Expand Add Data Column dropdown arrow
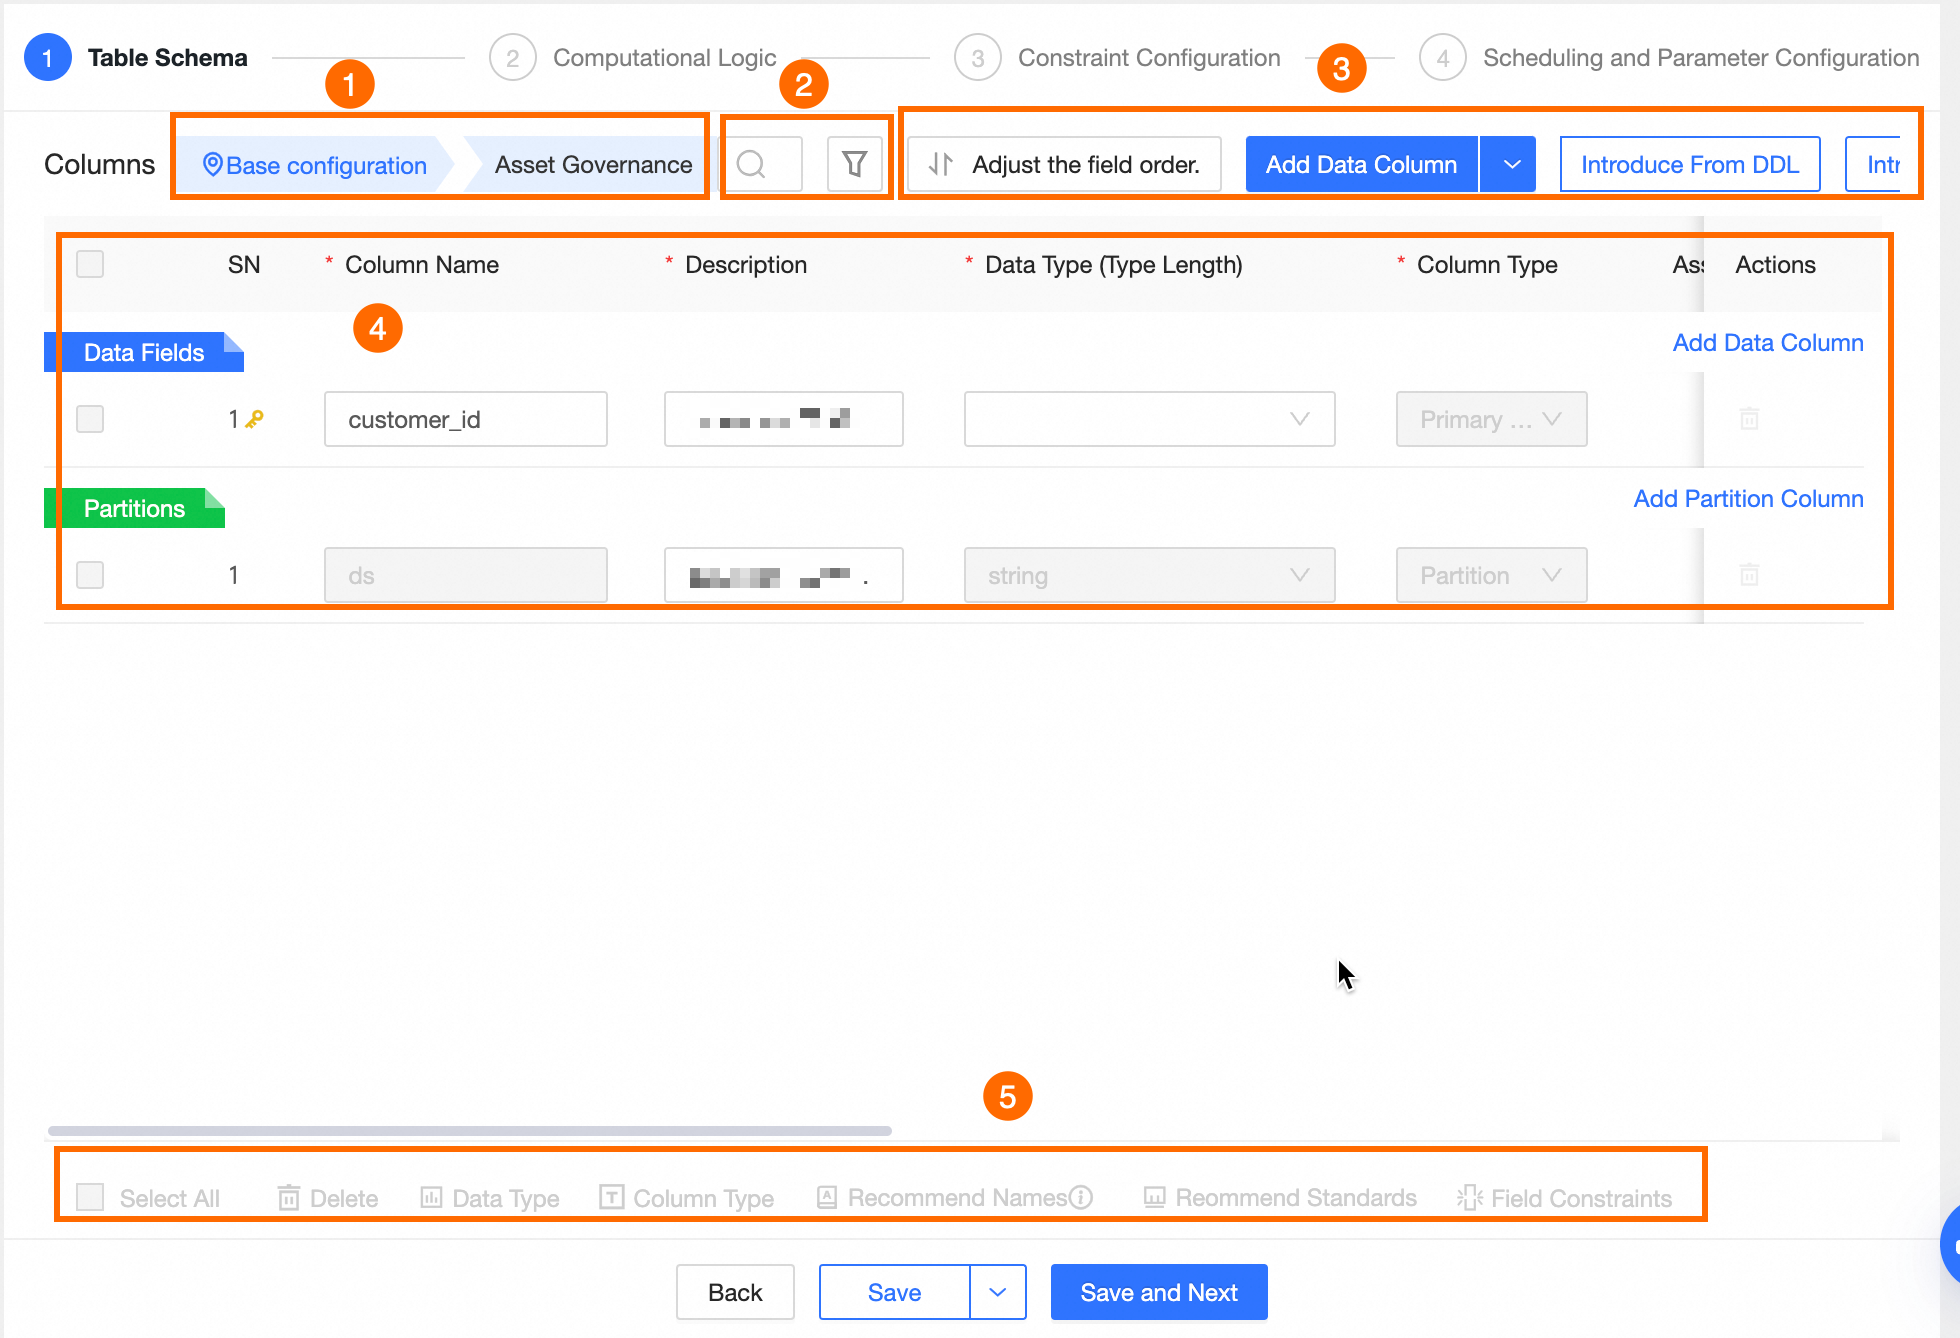The image size is (1960, 1338). point(1511,164)
